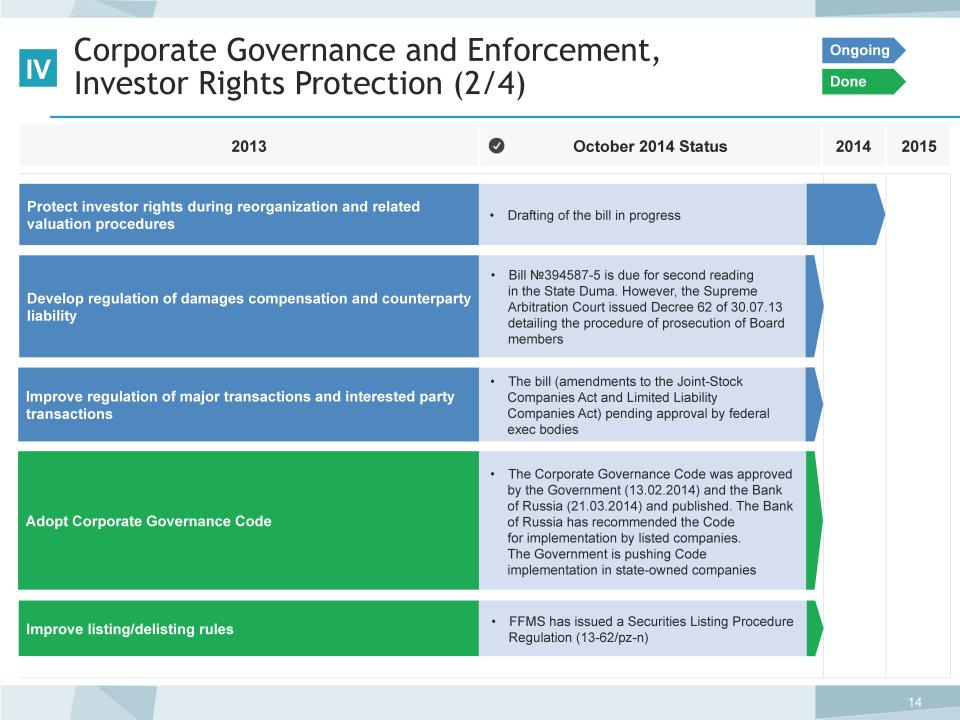
Task: Click the checkmark icon beside October 2014 Status
Action: click(497, 146)
